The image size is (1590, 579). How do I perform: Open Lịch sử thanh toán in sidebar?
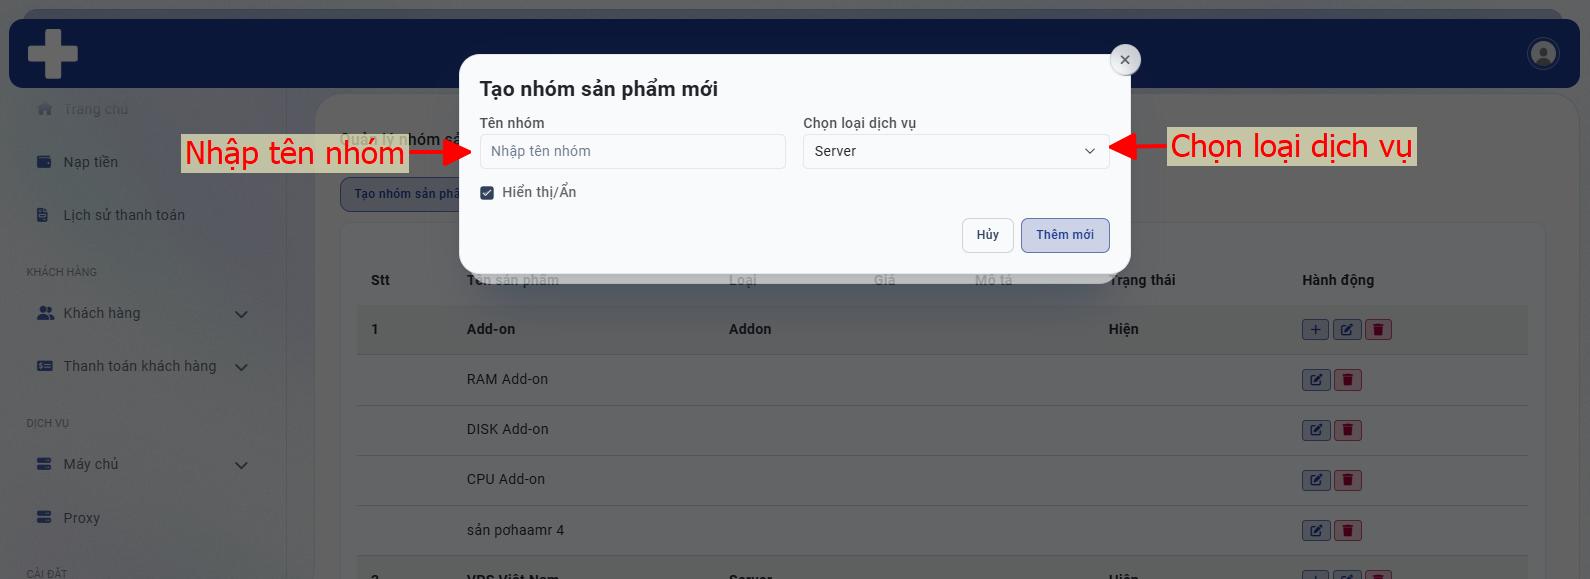click(124, 215)
